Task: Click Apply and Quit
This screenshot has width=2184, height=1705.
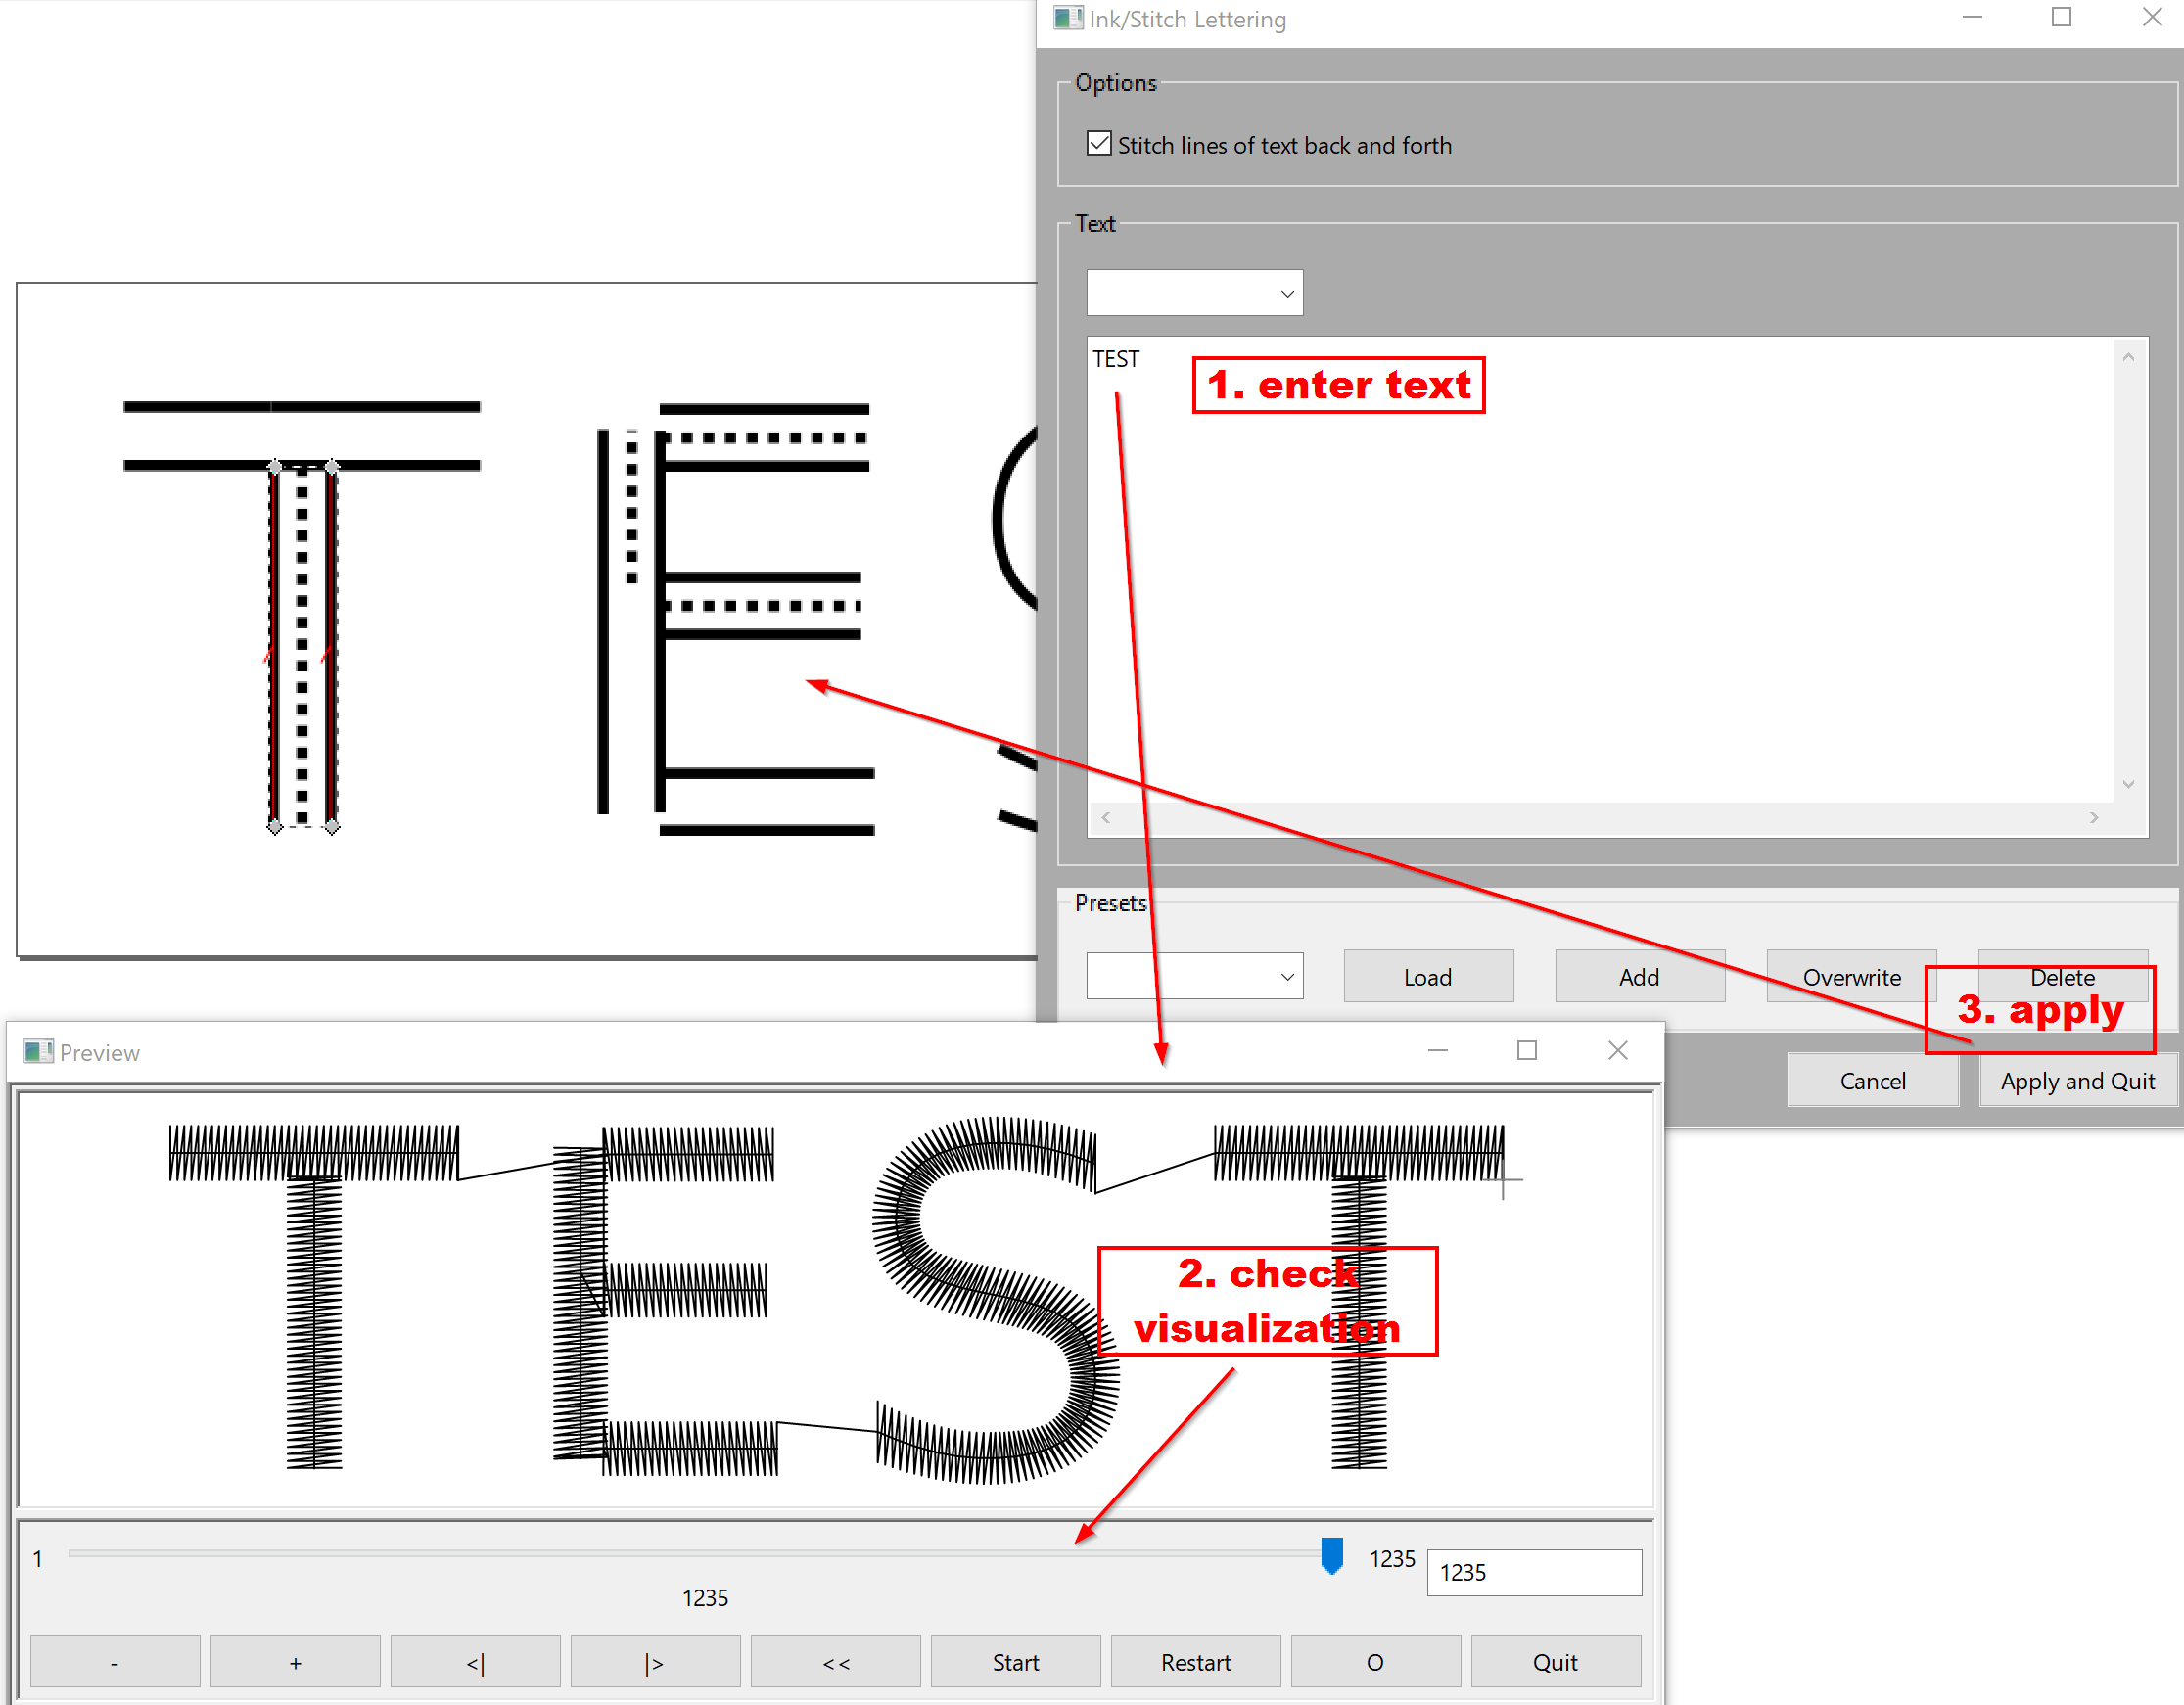Action: click(2076, 1081)
